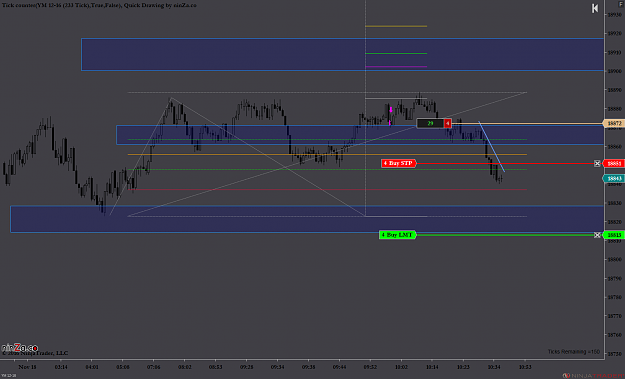Click the red position quantity box showing 4
Image resolution: width=625 pixels, height=379 pixels.
[x=448, y=124]
